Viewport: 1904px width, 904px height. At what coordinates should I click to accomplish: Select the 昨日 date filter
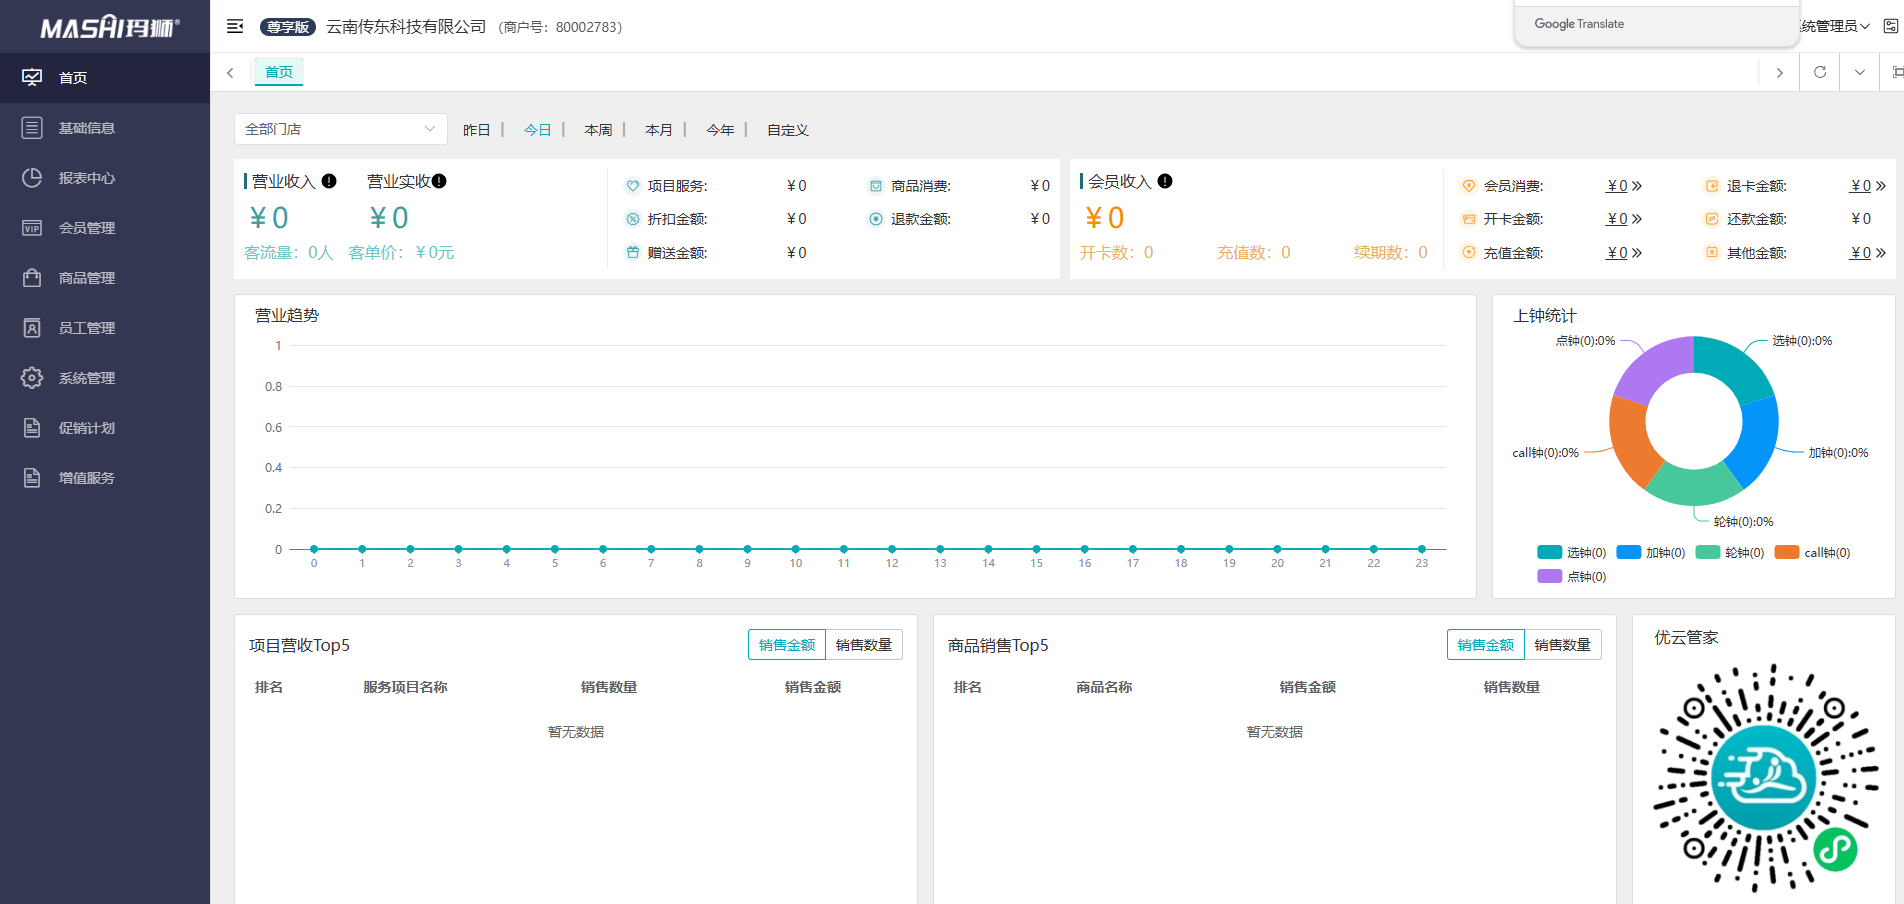point(477,130)
